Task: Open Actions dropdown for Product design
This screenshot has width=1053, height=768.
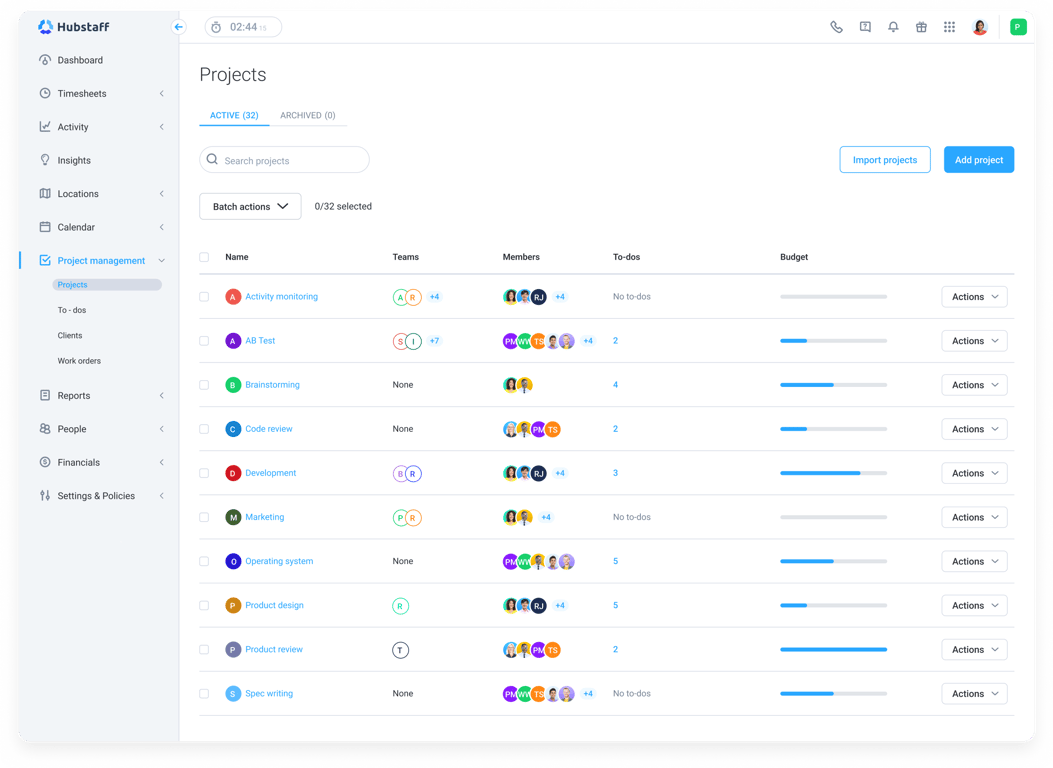Action: pyautogui.click(x=974, y=606)
